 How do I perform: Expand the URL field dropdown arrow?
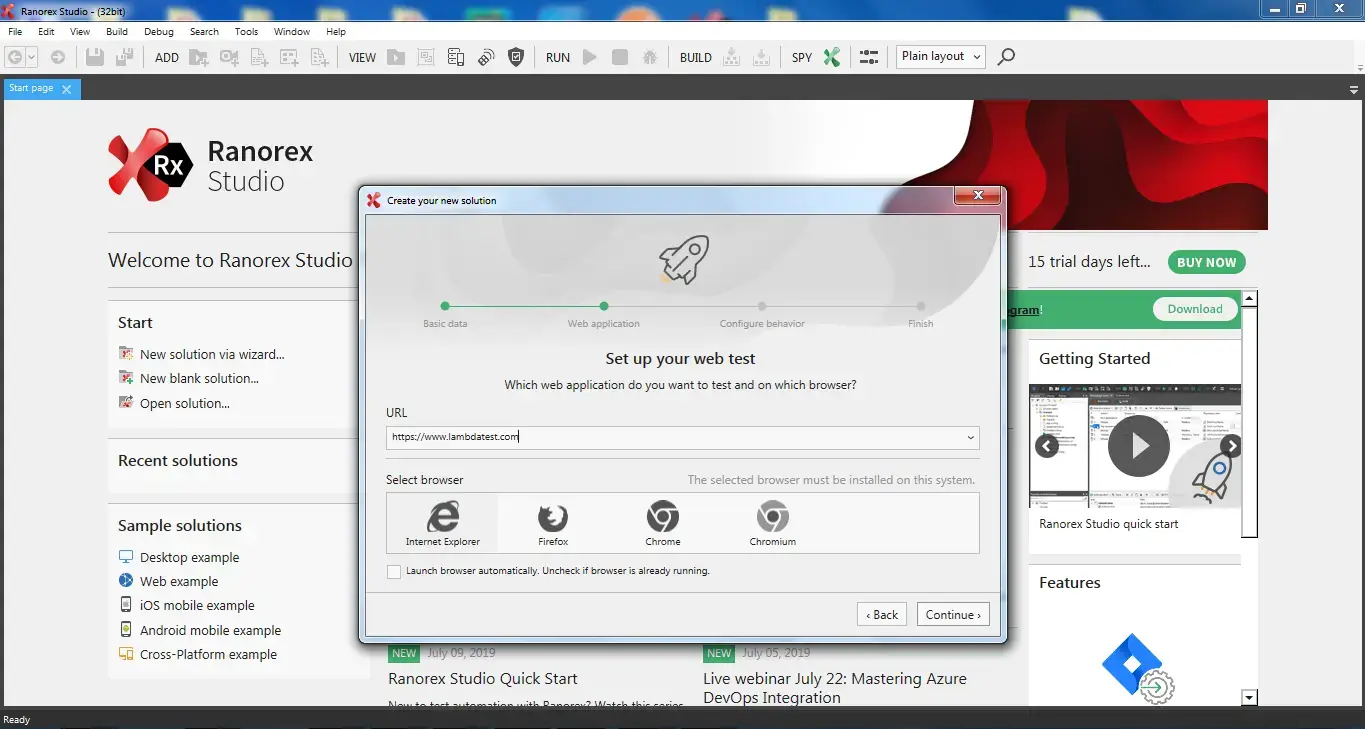[969, 438]
